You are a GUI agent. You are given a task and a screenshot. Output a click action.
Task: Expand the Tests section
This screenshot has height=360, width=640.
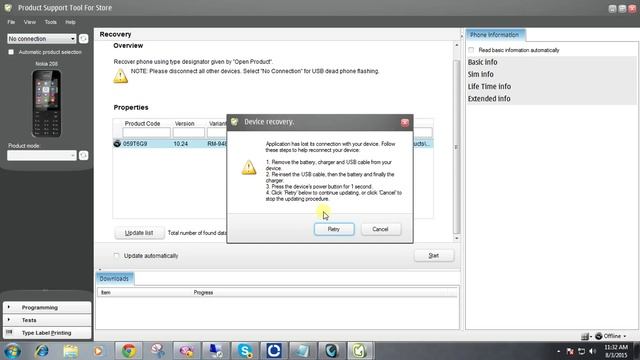click(x=47, y=320)
